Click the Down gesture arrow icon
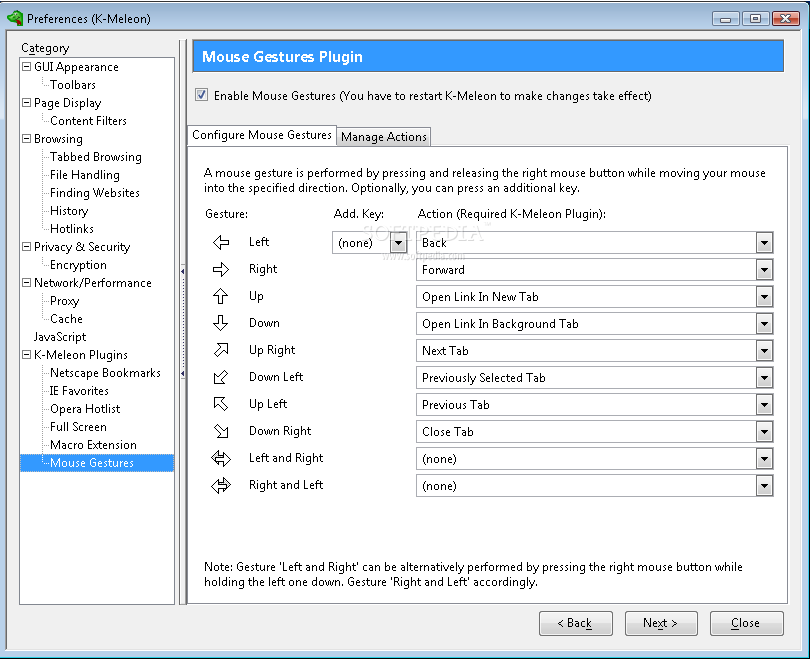 [x=221, y=323]
